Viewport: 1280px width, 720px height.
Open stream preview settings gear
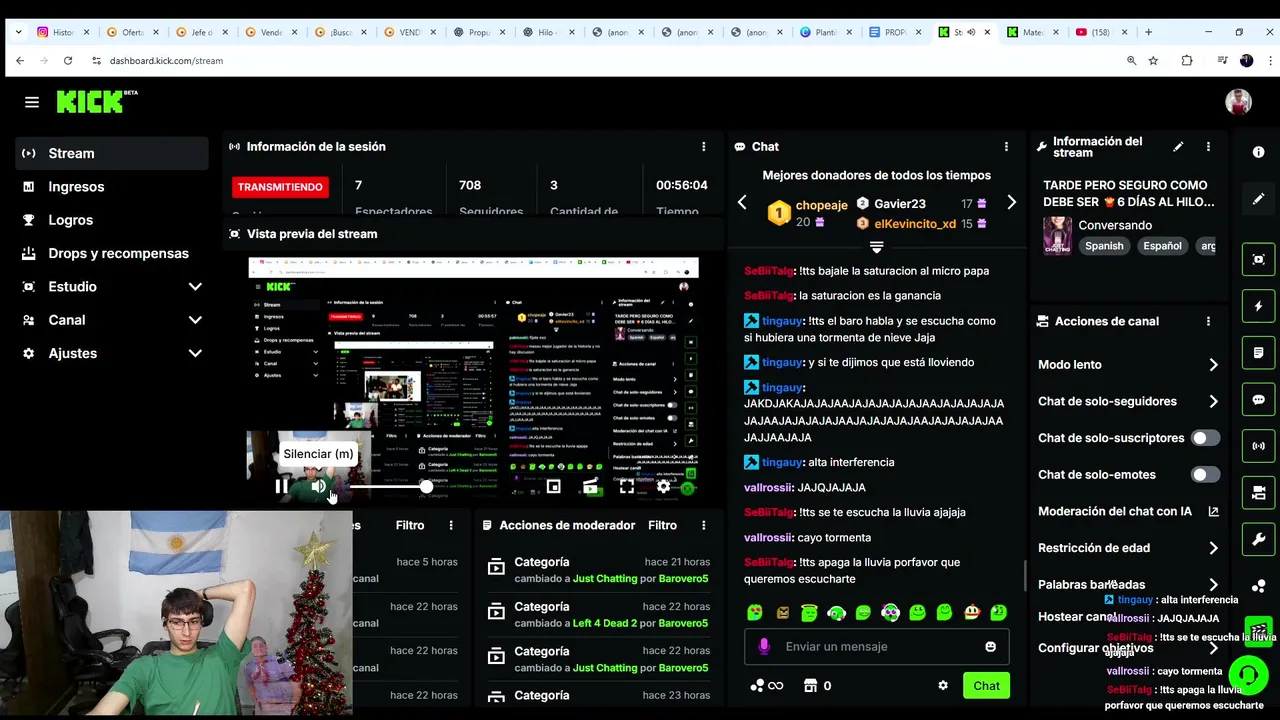pos(663,487)
